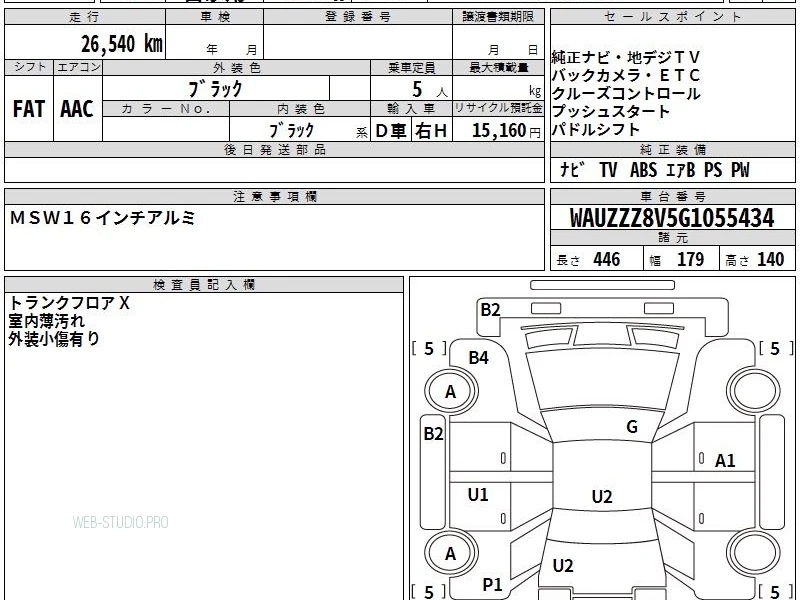Select the シフト header cell
Viewport: 800px width, 600px height.
coord(29,67)
